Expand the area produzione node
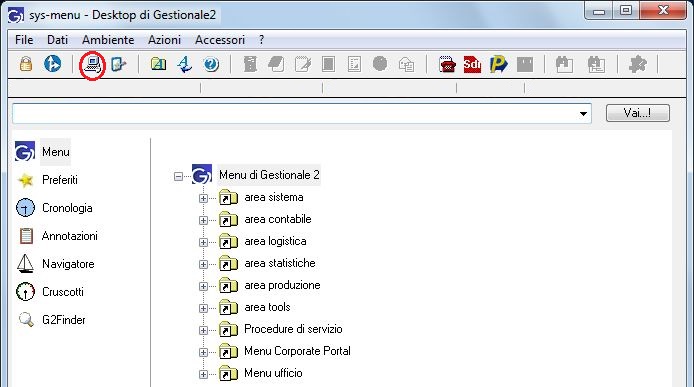Viewport: 694px width, 387px height. click(x=203, y=286)
